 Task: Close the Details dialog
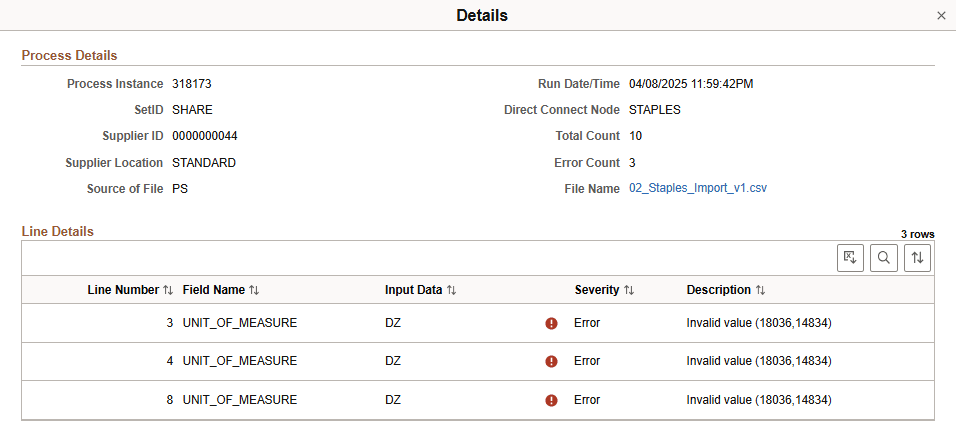[x=941, y=16]
